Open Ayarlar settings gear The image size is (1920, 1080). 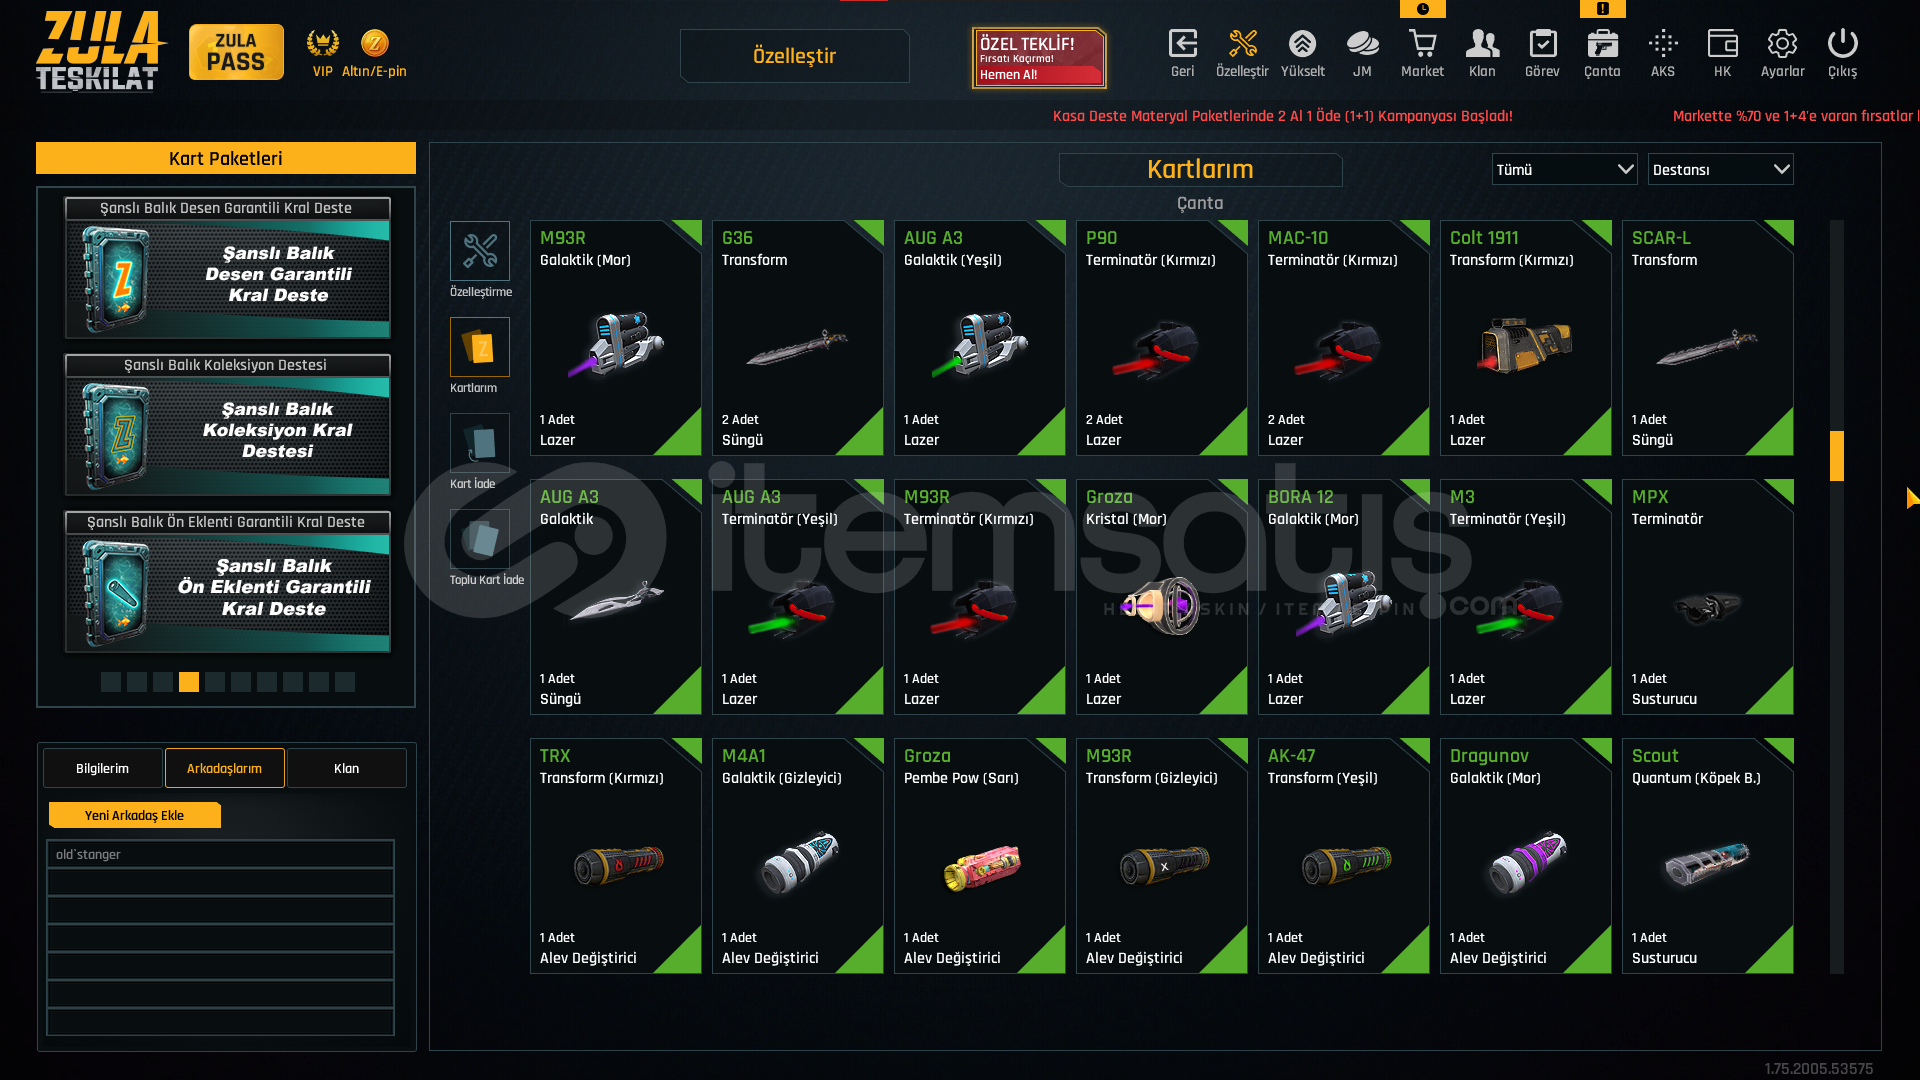click(x=1782, y=44)
